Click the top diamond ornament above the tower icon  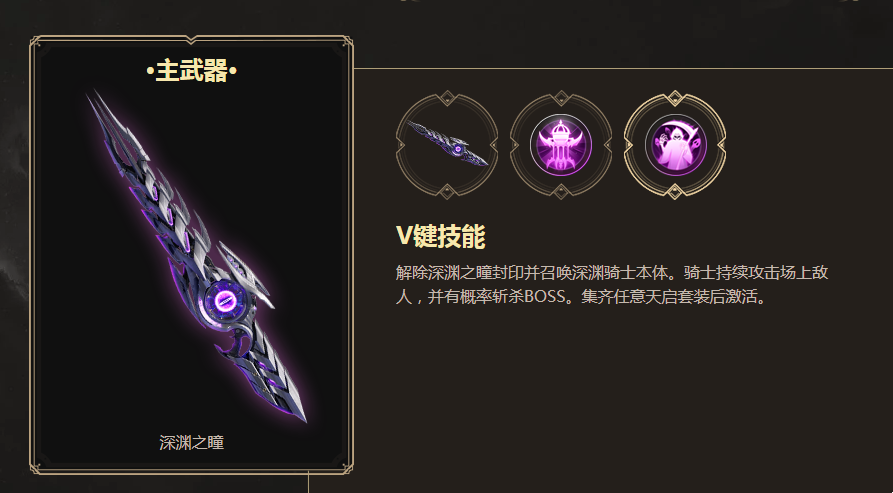561,97
